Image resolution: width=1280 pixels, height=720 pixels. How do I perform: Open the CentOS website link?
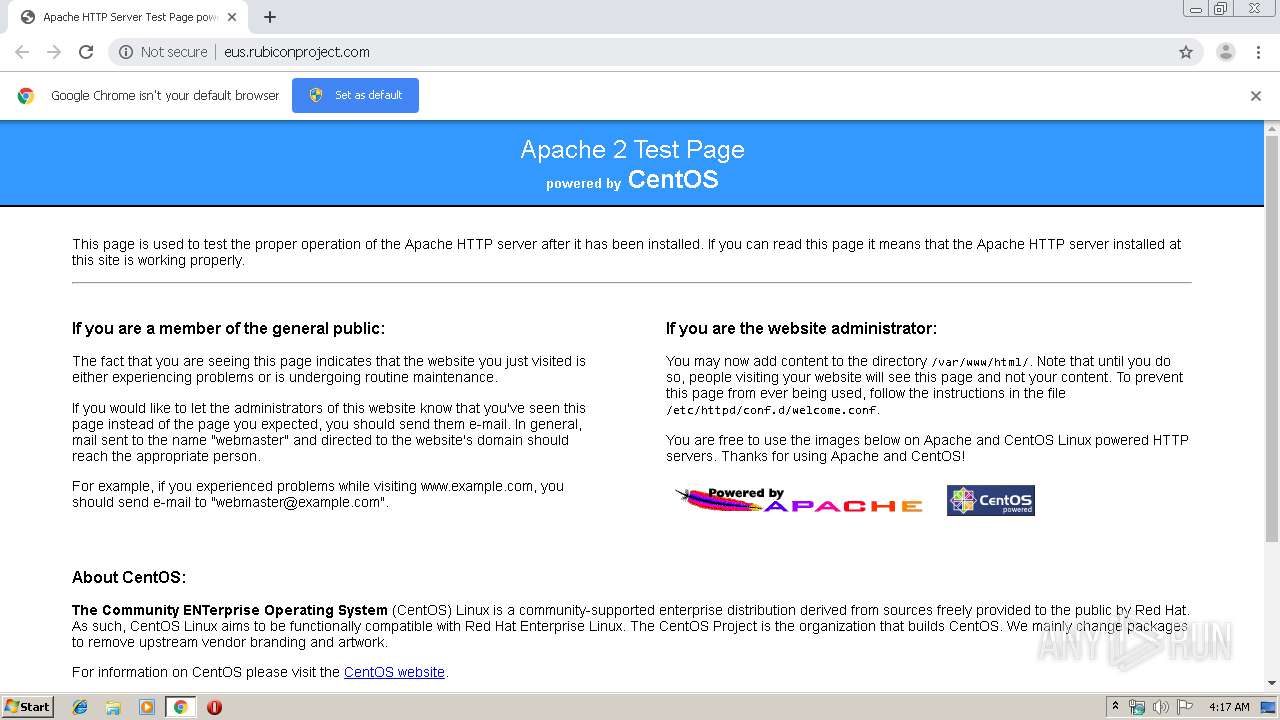click(394, 672)
